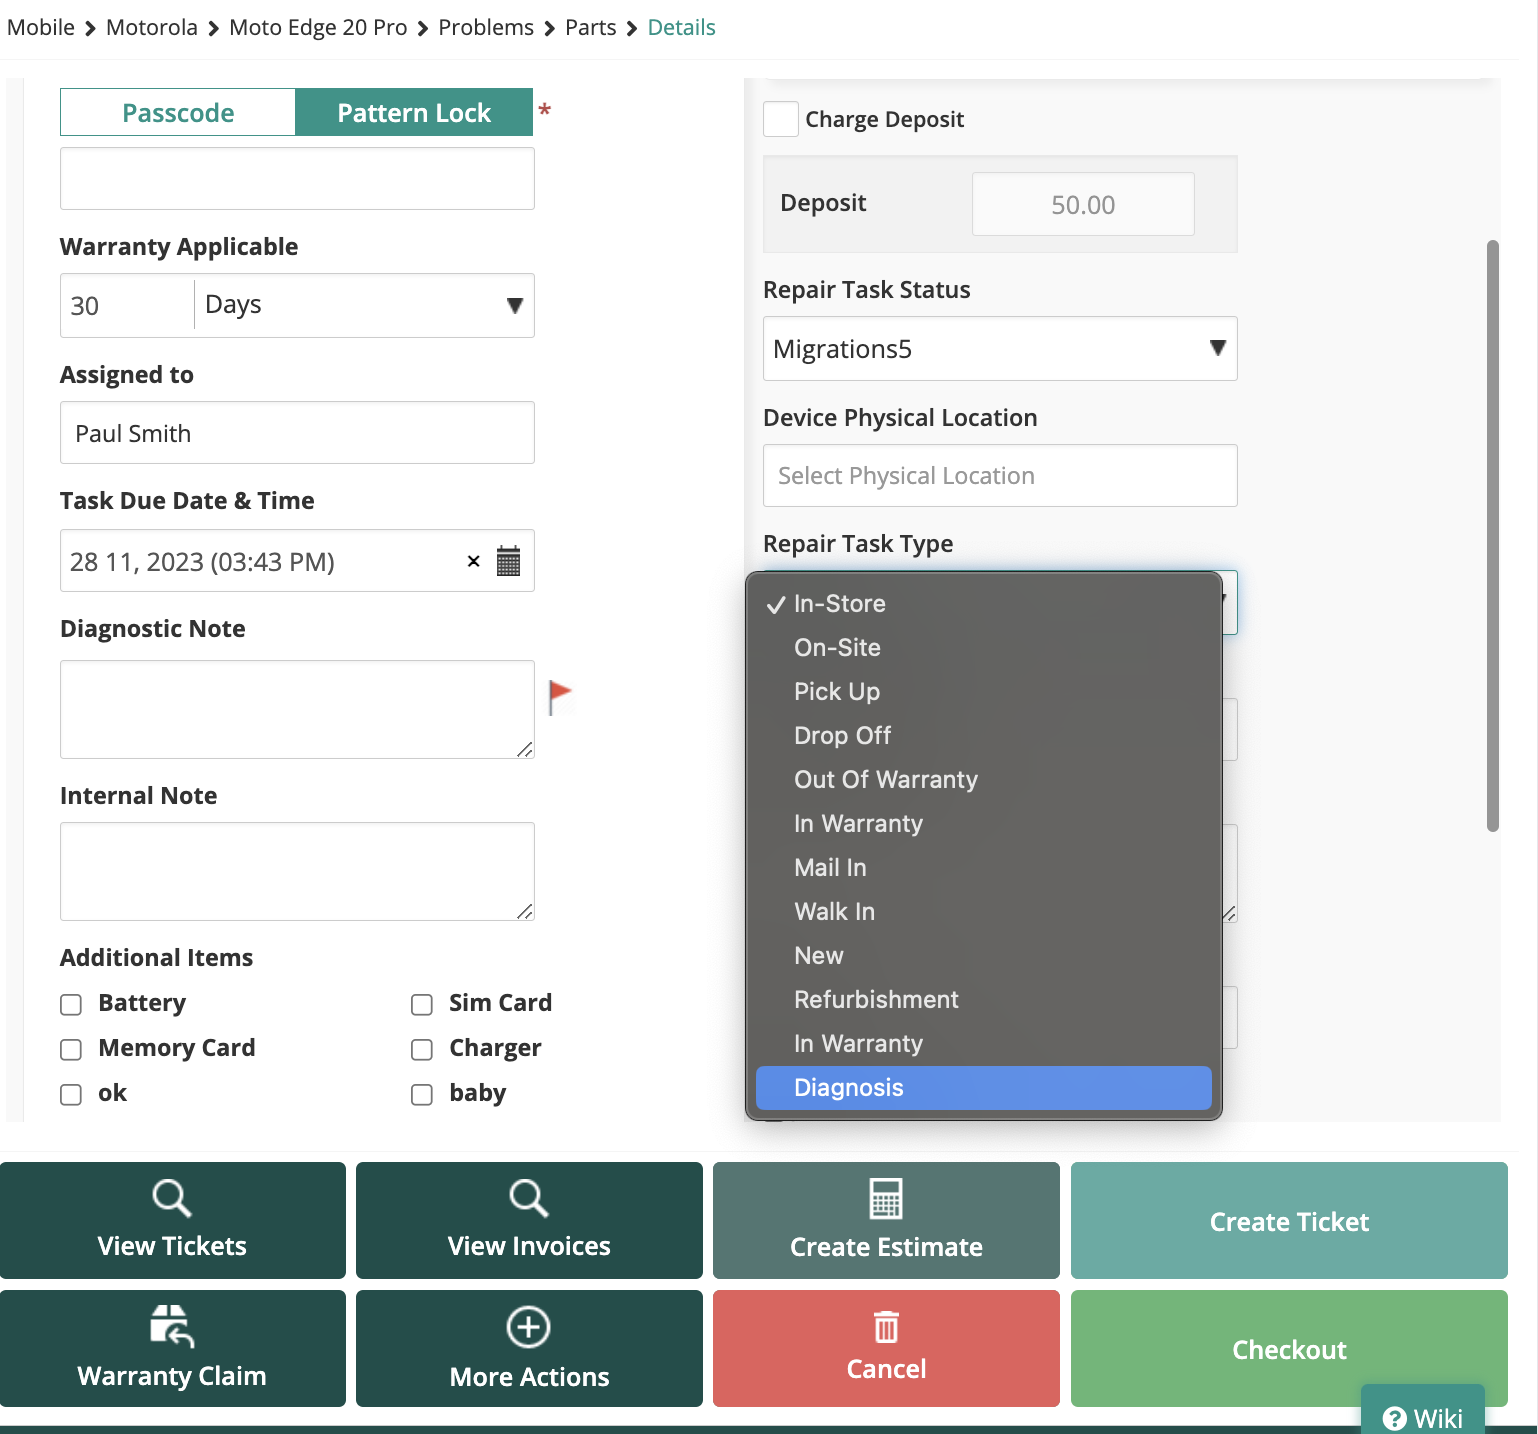Select On-Site repair task type
Viewport: 1538px width, 1434px height.
pos(984,647)
